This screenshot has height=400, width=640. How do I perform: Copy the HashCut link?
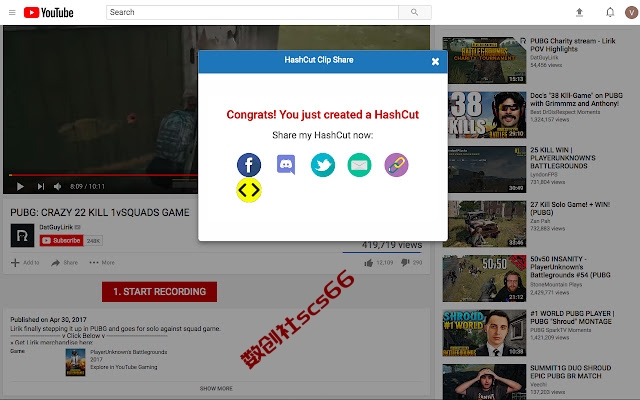(396, 165)
